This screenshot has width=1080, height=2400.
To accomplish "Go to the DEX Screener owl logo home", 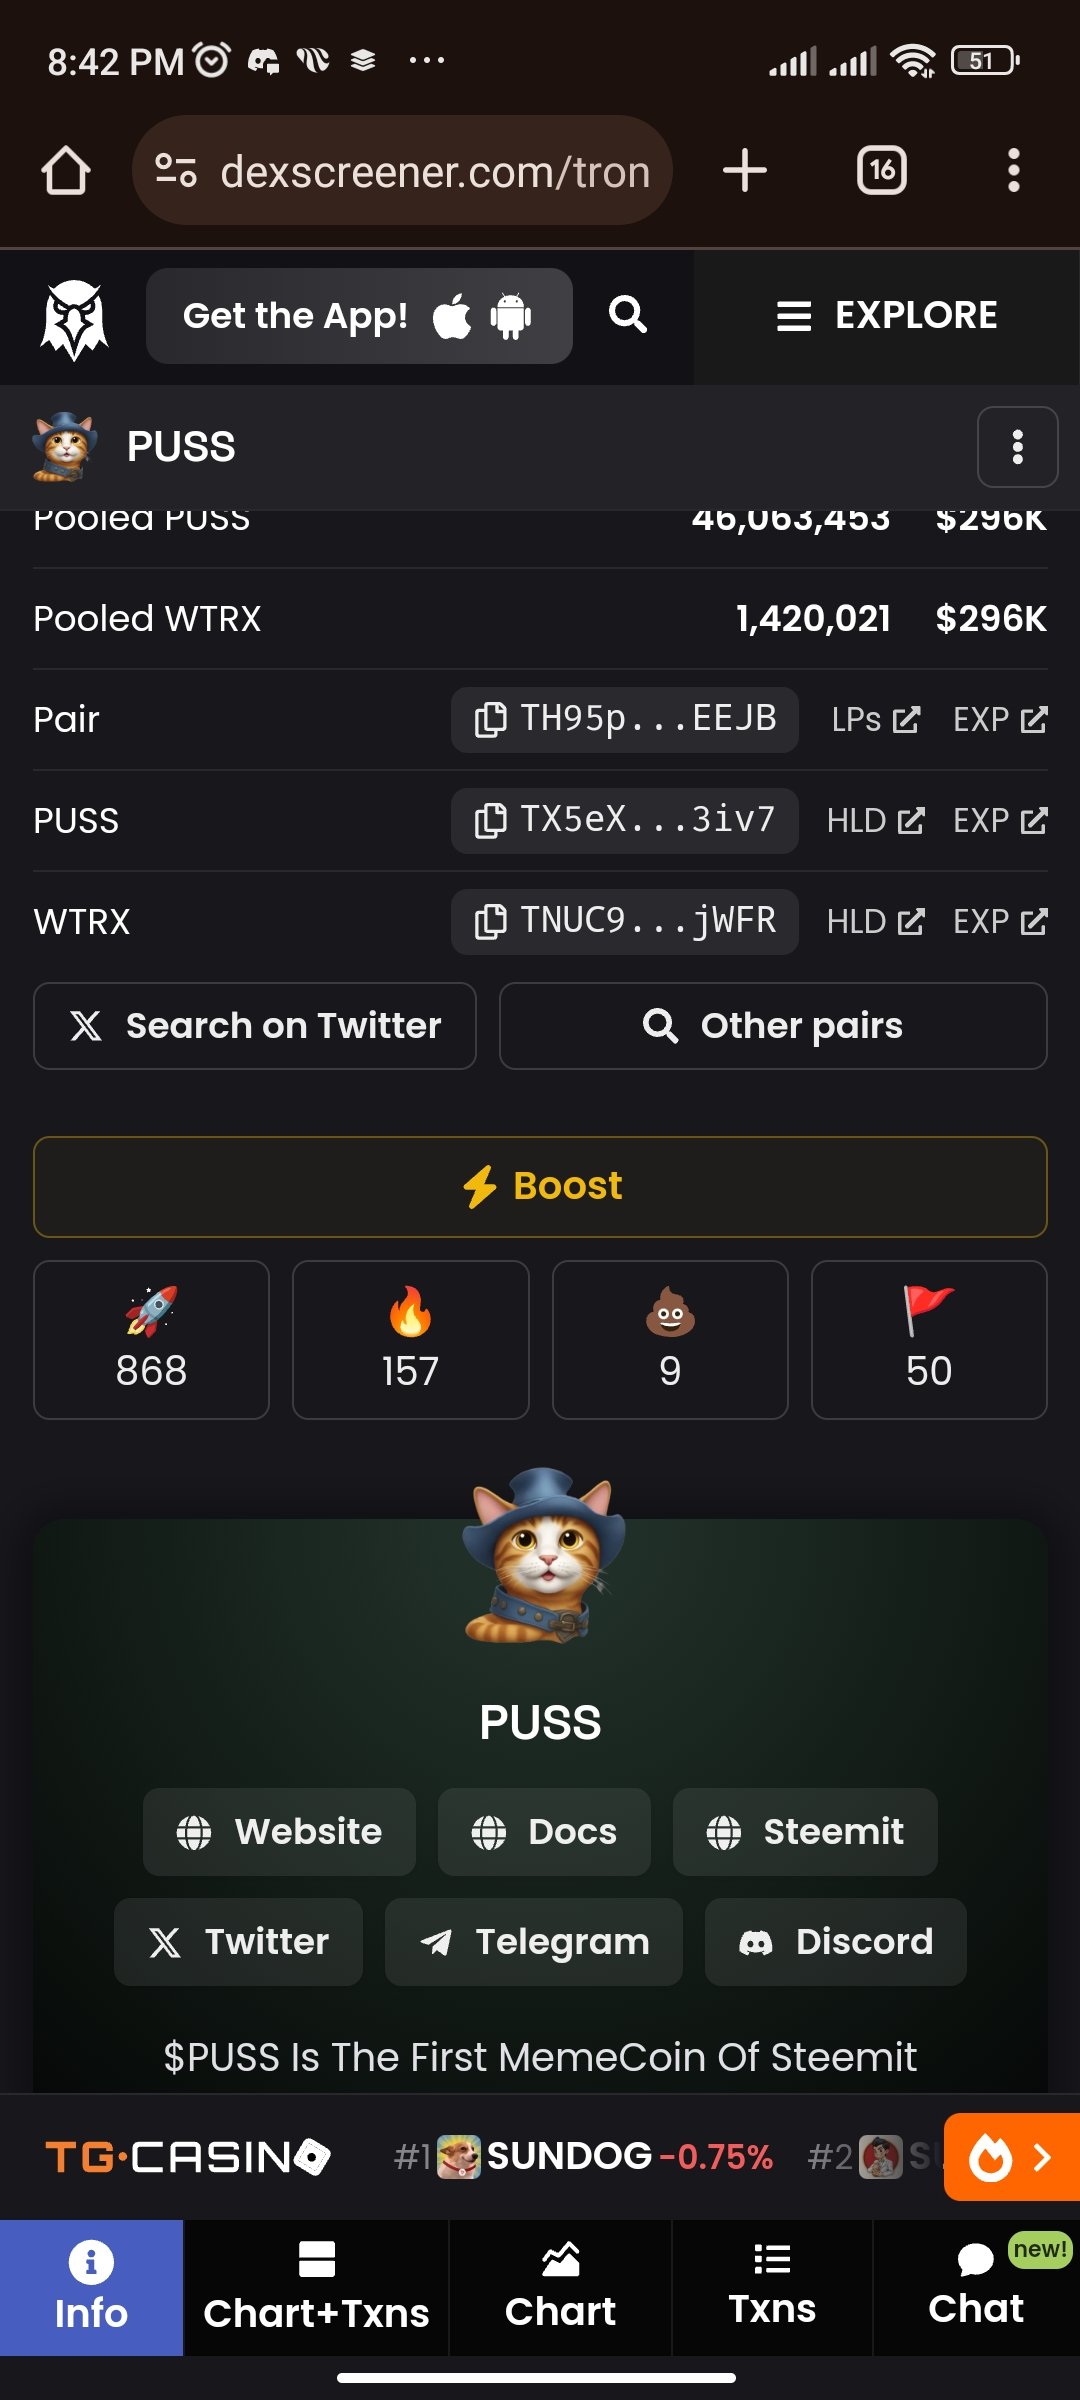I will click(74, 318).
